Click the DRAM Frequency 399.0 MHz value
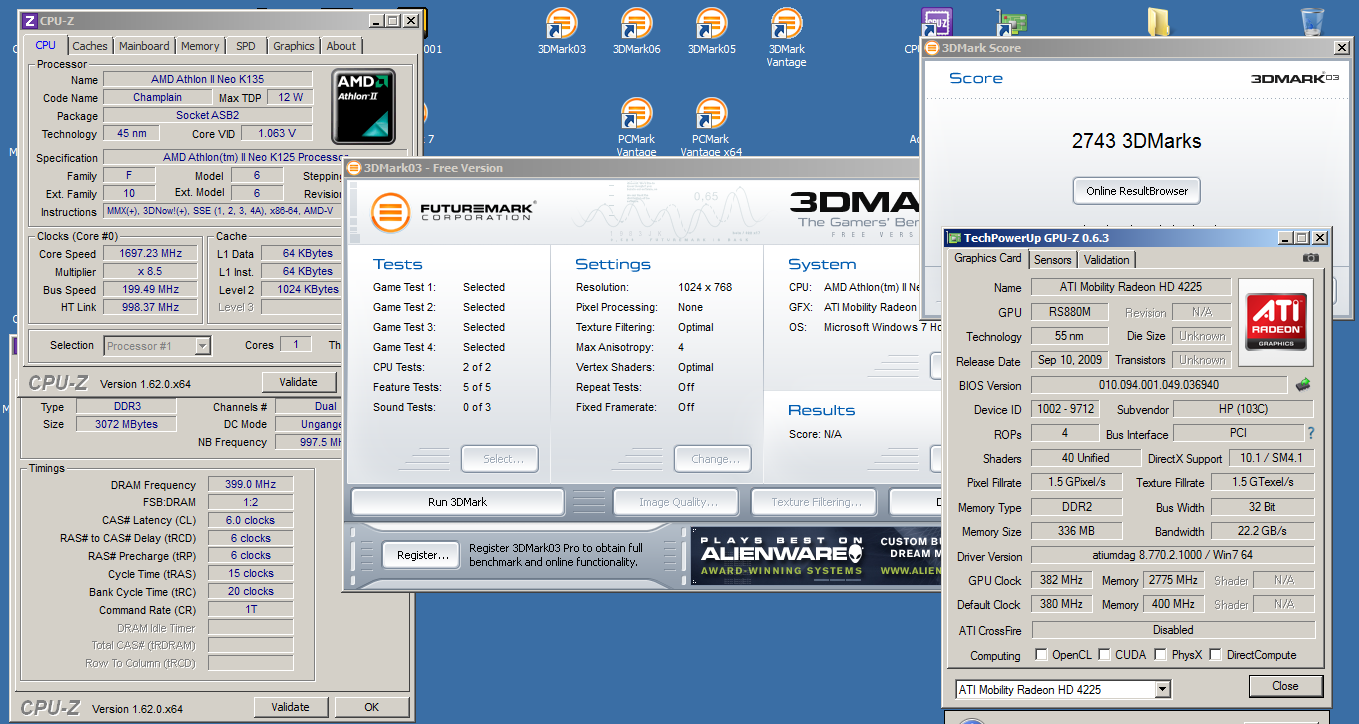 [x=250, y=484]
